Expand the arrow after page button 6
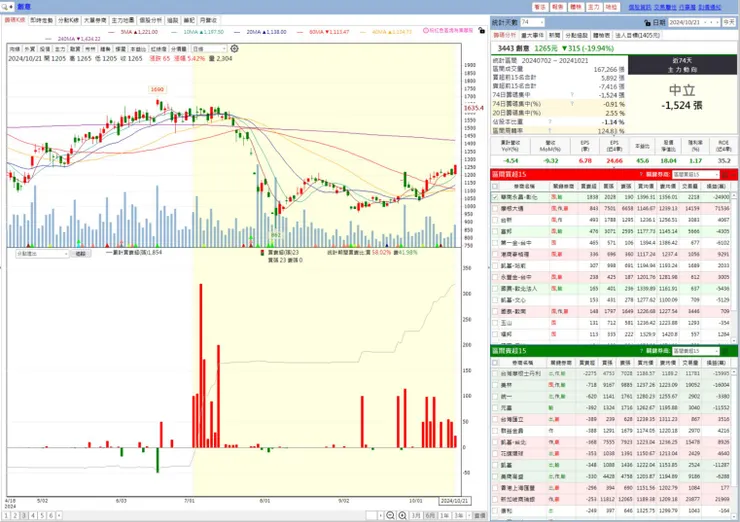Viewport: 740px width, 522px height. point(59,515)
